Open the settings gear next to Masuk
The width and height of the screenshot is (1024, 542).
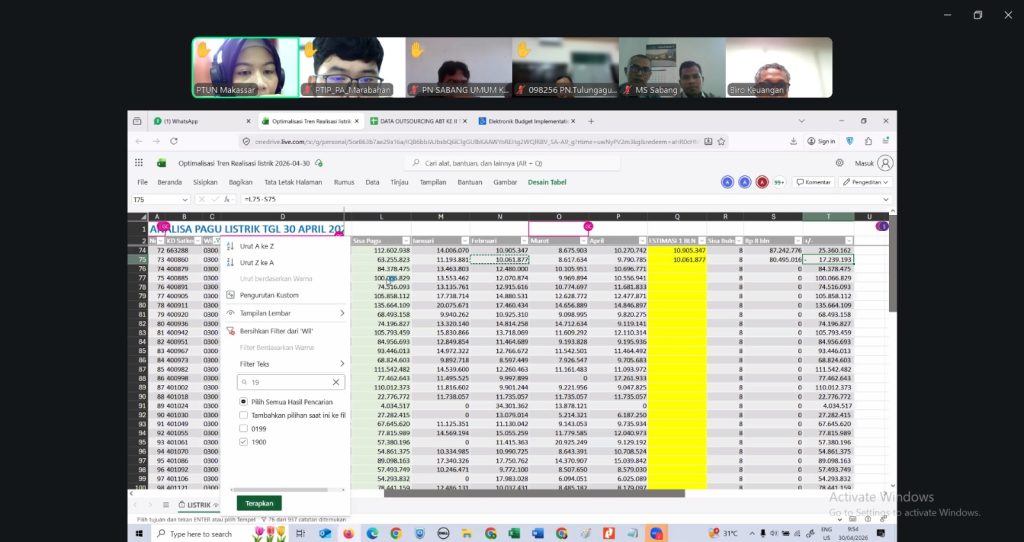click(839, 163)
